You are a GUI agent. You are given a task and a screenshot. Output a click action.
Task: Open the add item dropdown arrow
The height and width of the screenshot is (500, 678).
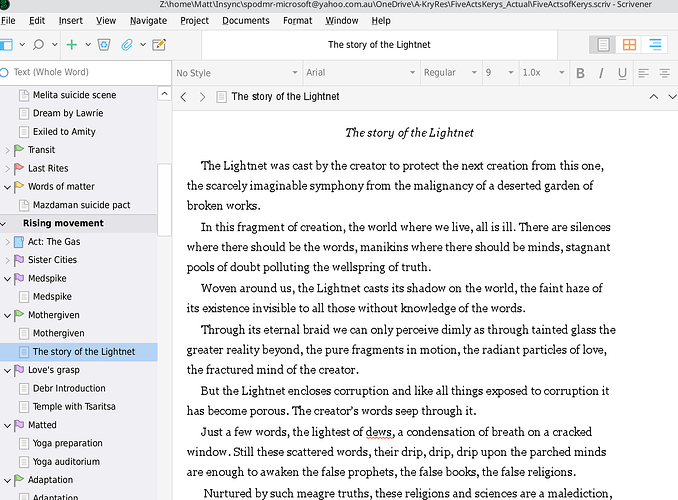[x=88, y=45]
